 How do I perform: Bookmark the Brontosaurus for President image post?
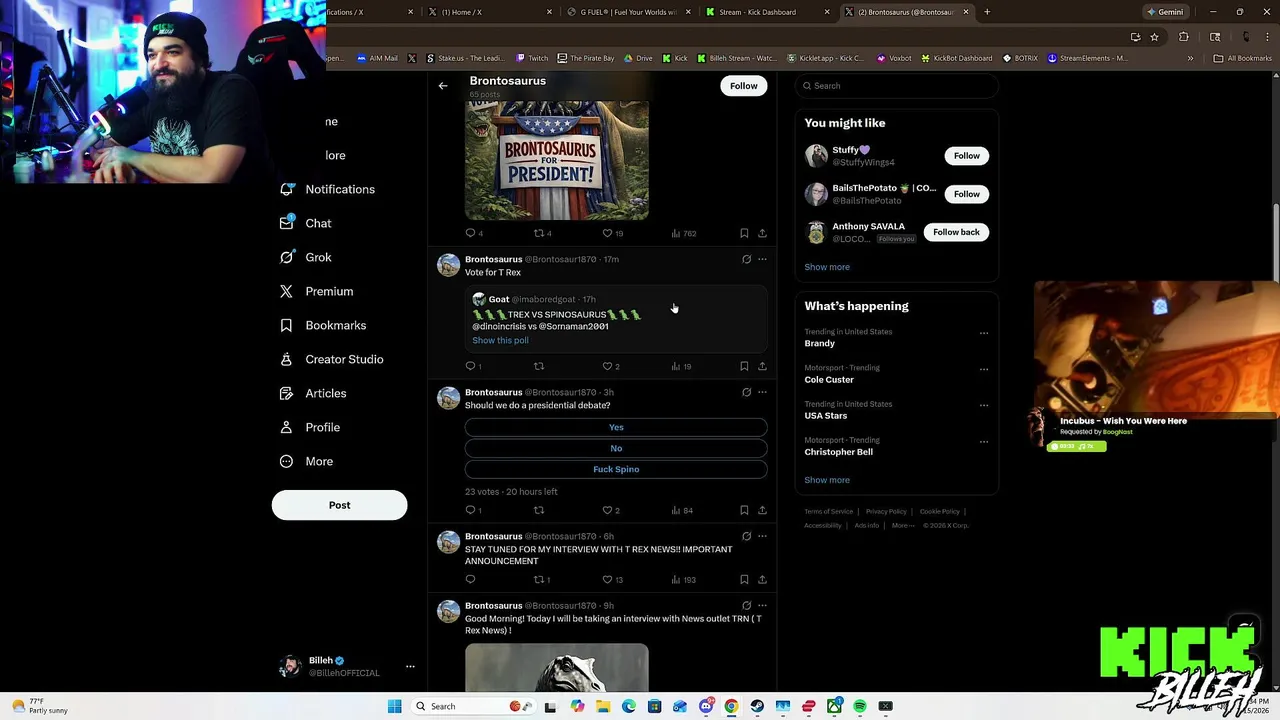pos(744,233)
